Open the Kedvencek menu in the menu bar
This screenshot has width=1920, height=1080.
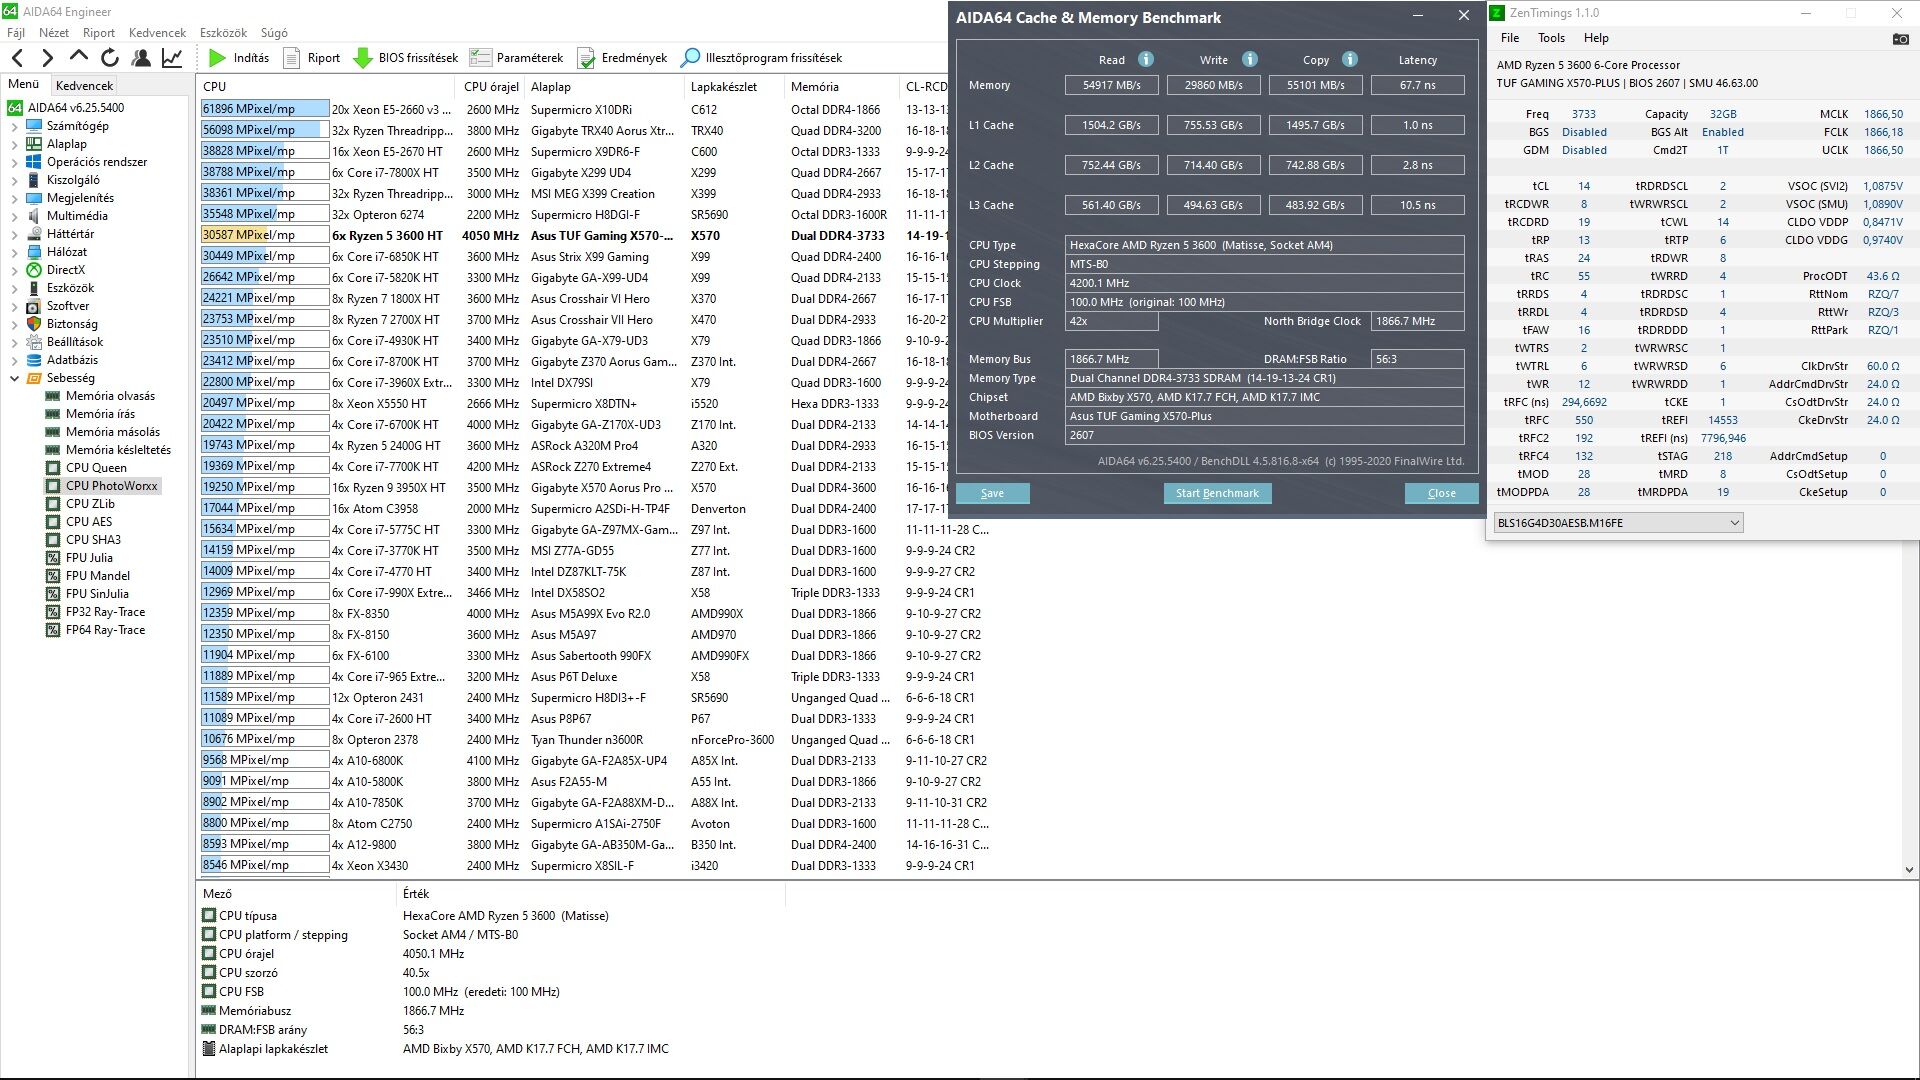pos(158,33)
